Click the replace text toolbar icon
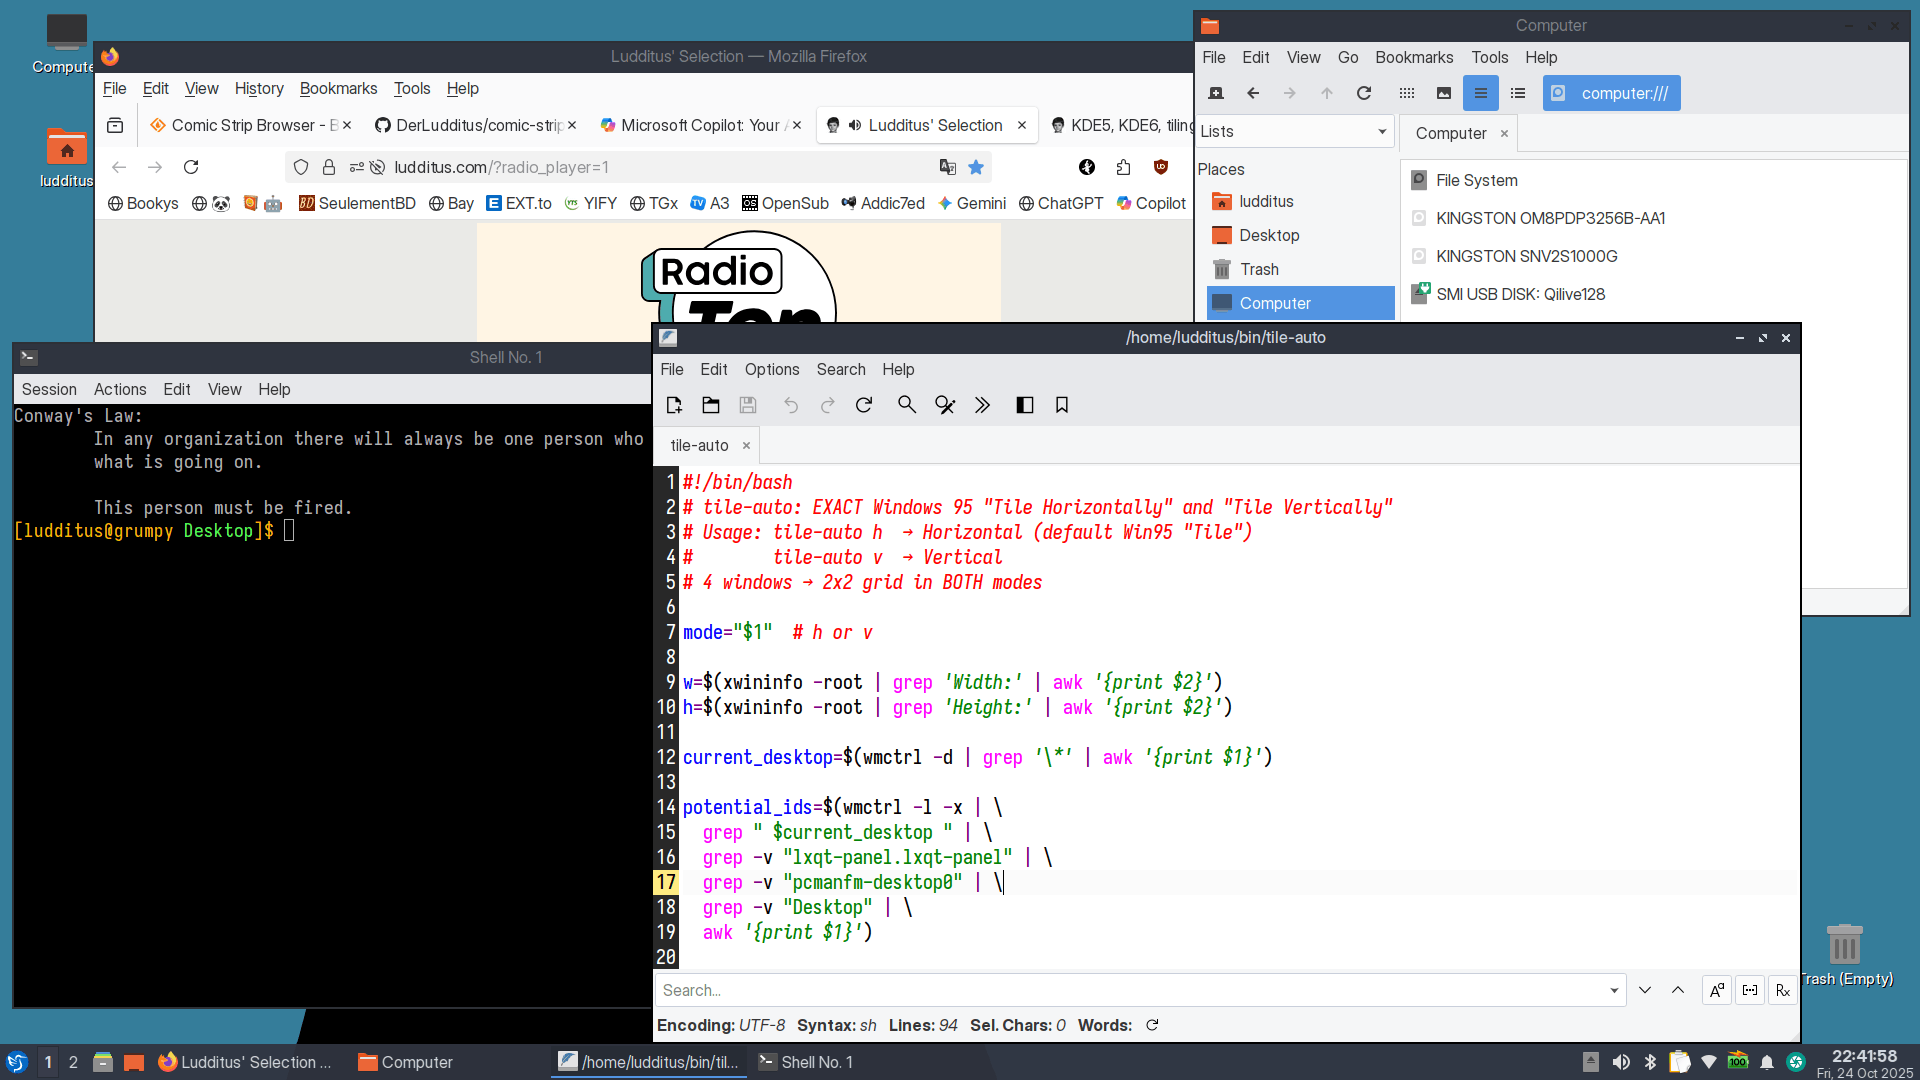The width and height of the screenshot is (1920, 1080). coord(944,405)
